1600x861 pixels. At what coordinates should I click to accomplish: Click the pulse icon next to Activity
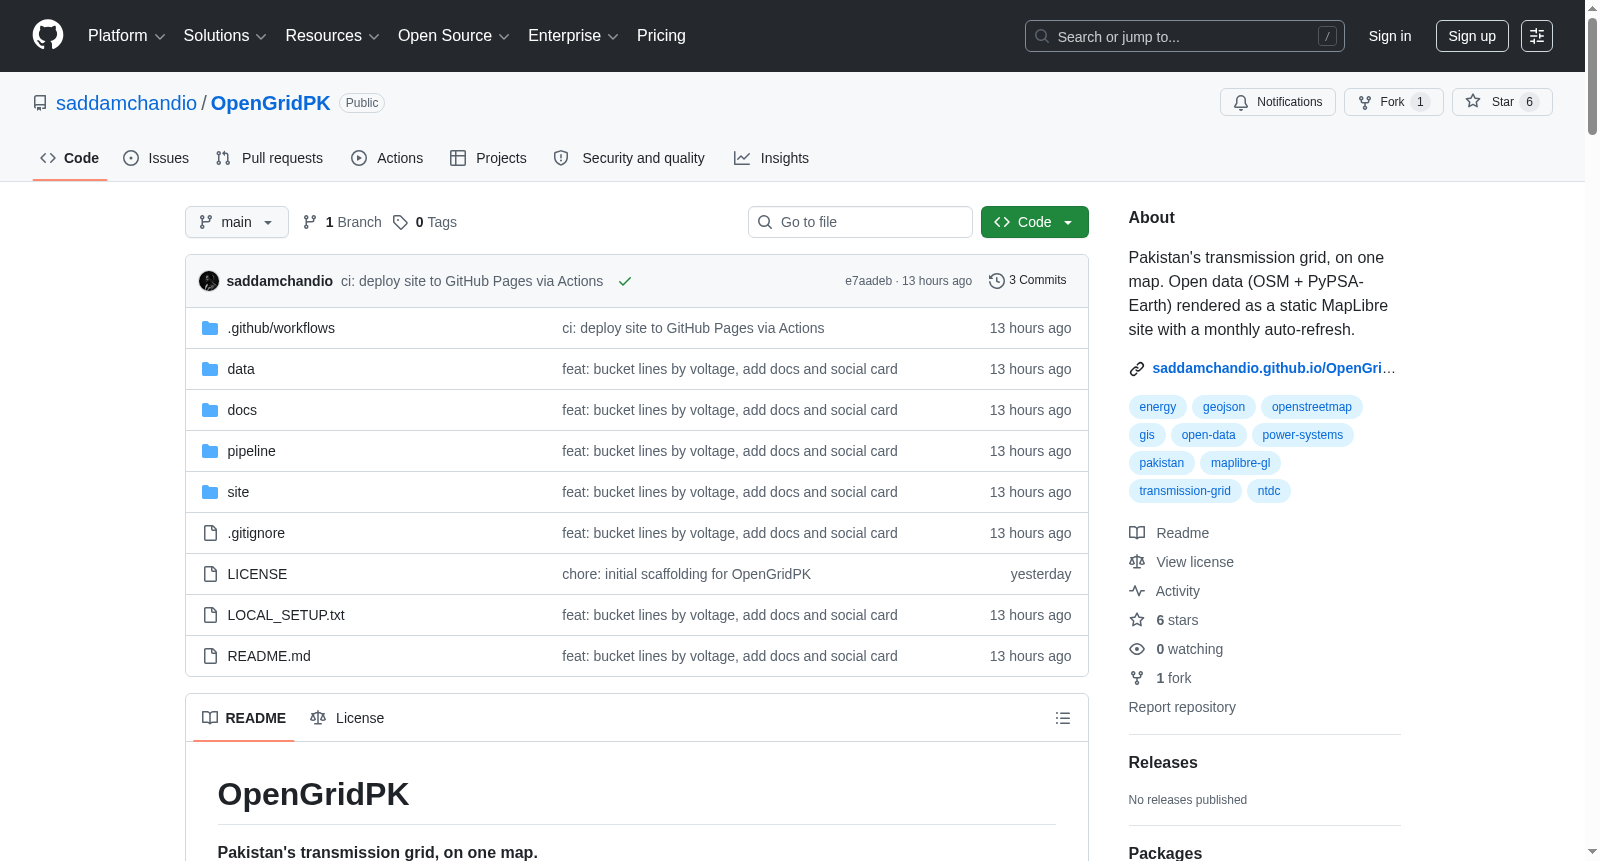(x=1137, y=591)
